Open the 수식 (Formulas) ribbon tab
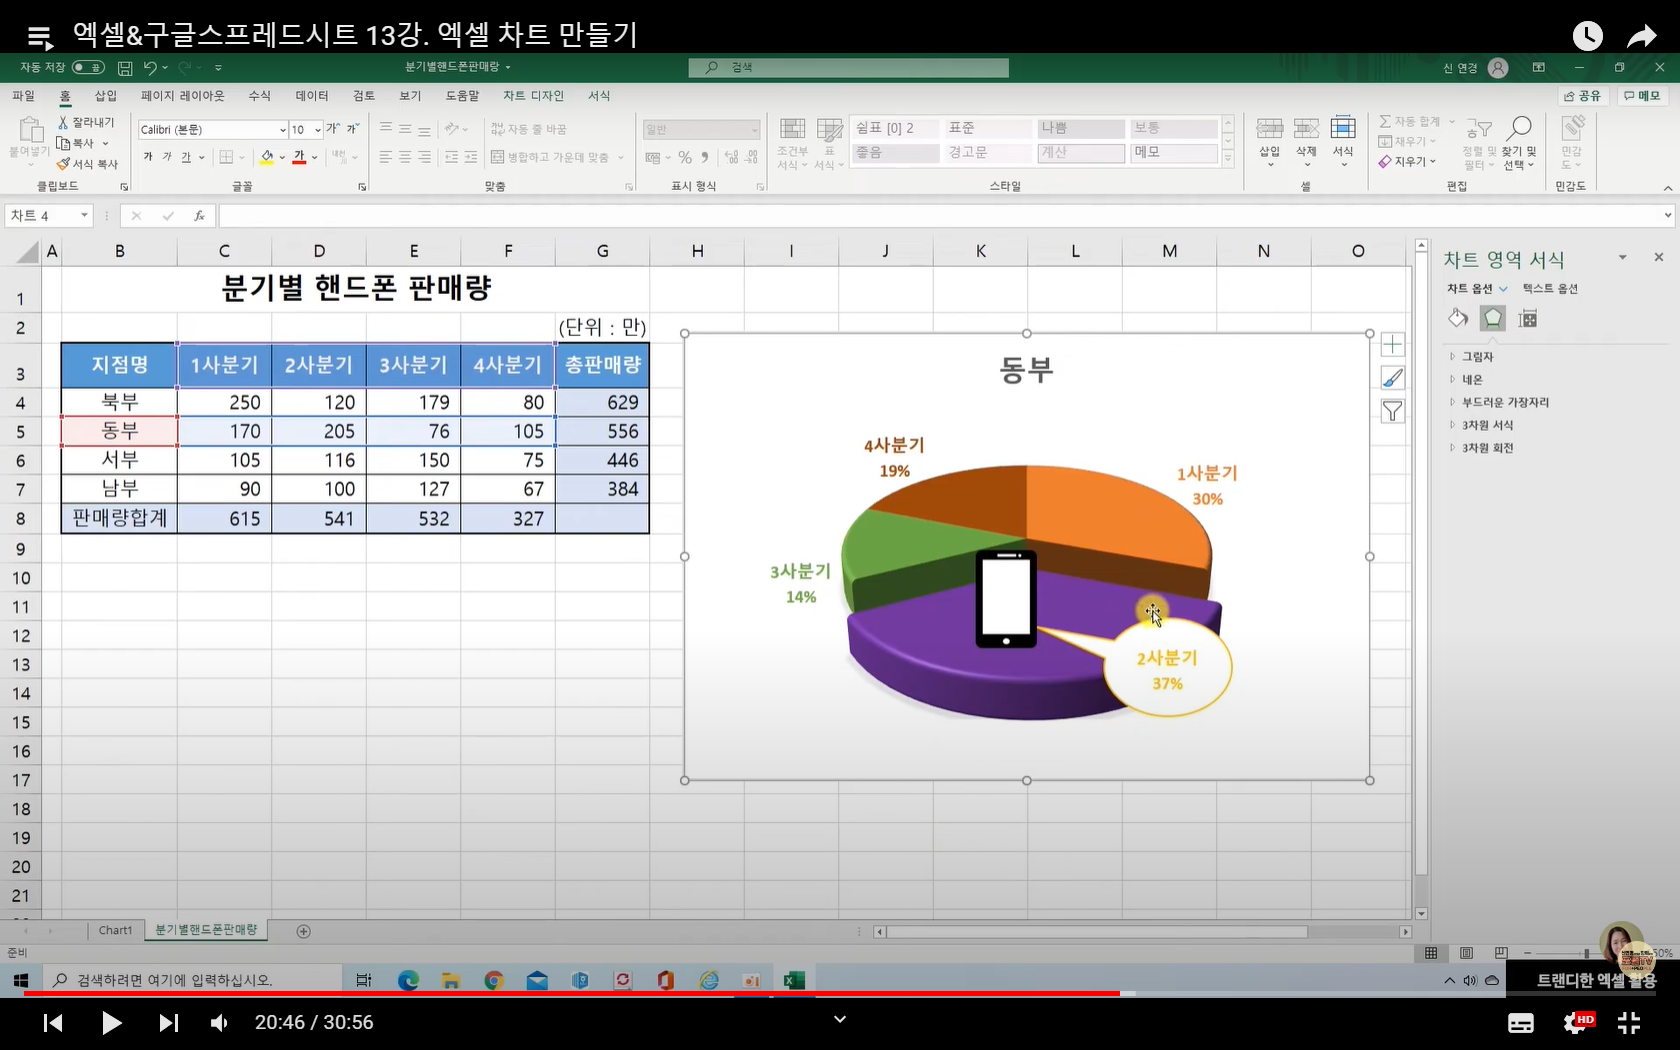Viewport: 1680px width, 1050px height. [260, 96]
